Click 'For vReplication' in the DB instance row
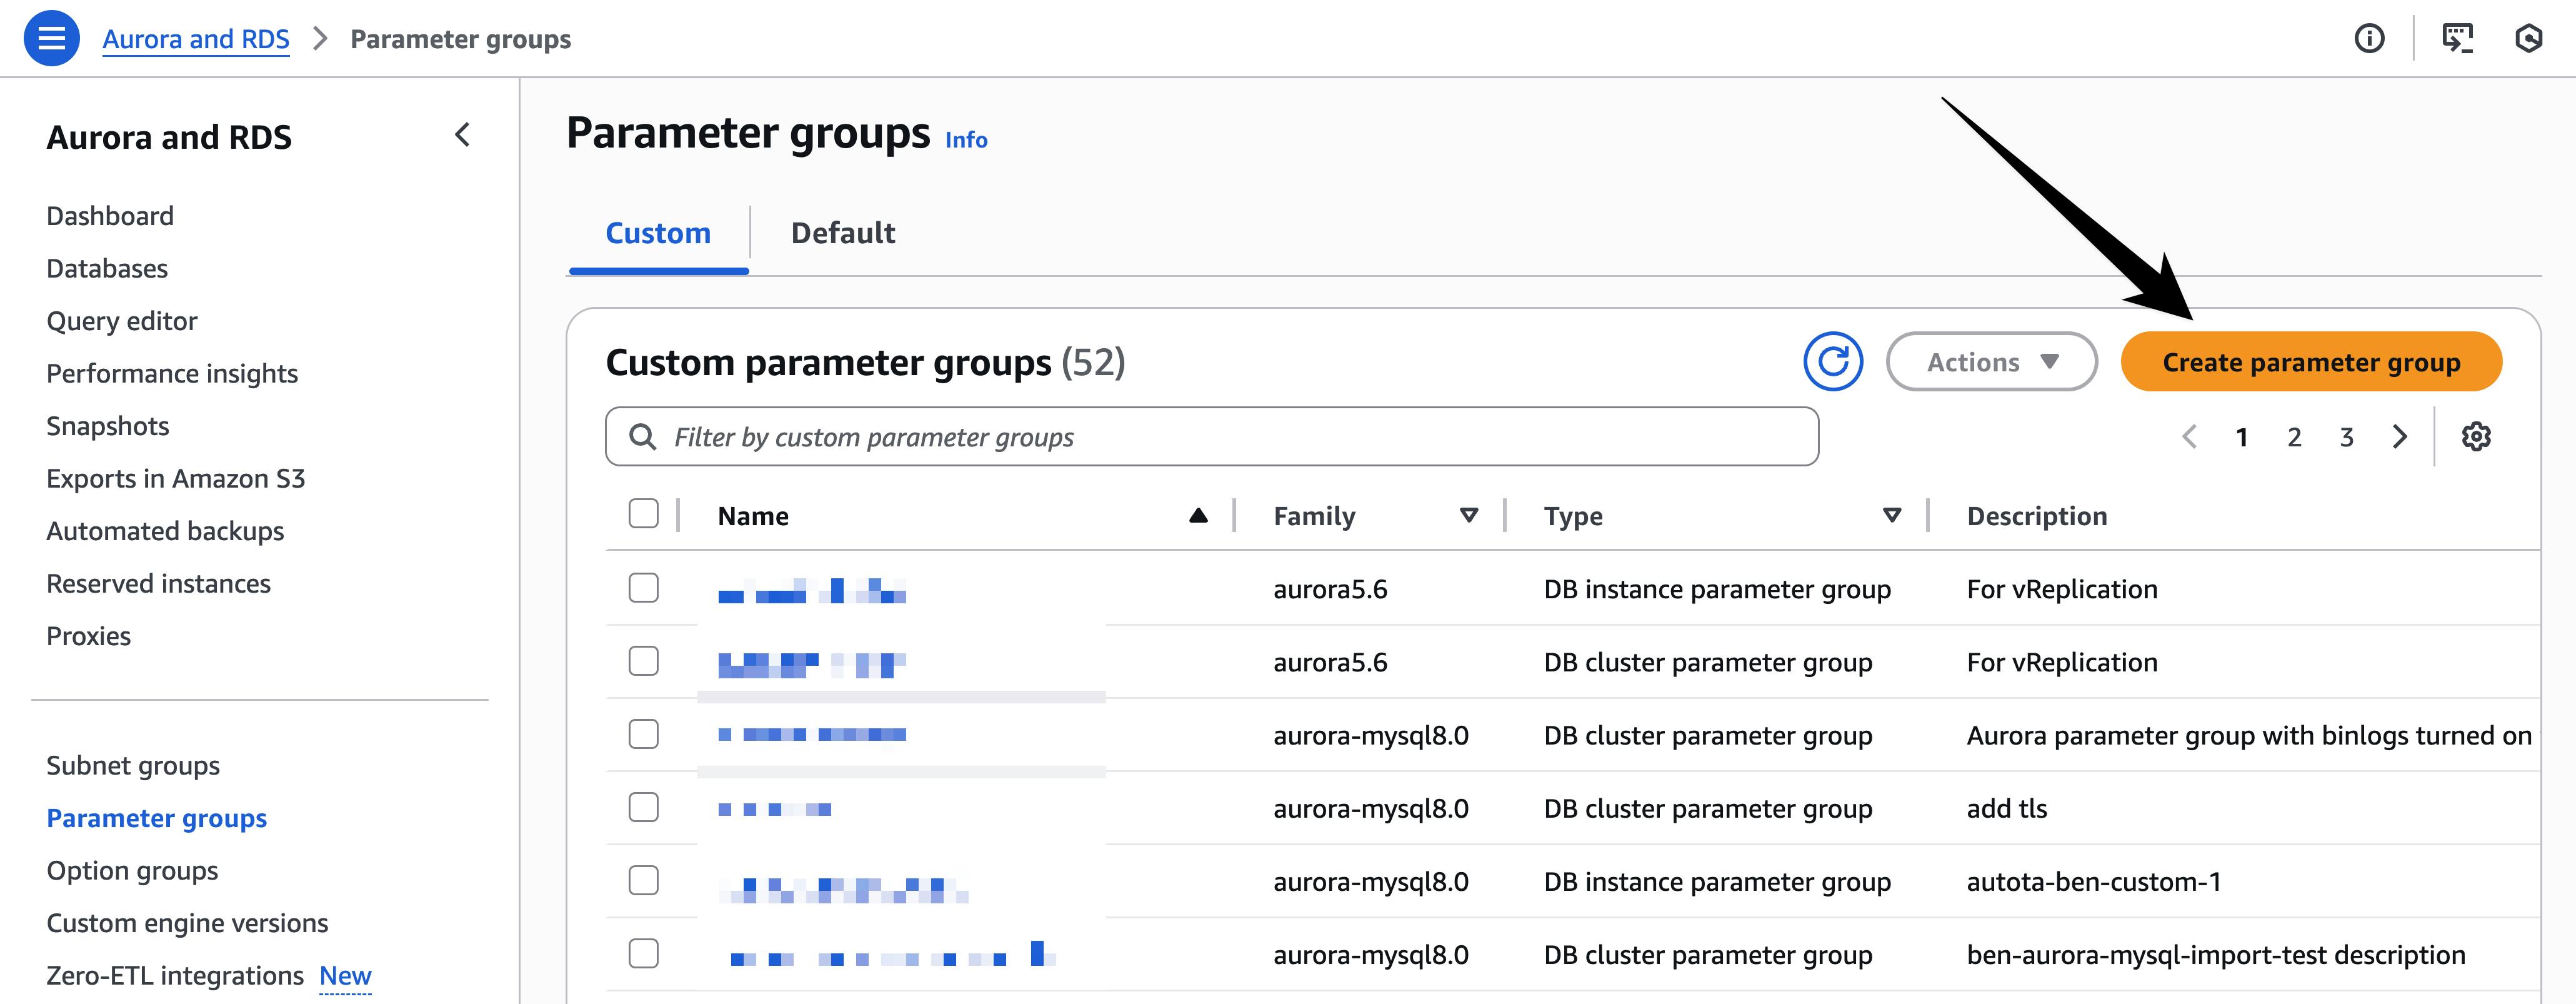This screenshot has width=2576, height=1004. click(2062, 589)
